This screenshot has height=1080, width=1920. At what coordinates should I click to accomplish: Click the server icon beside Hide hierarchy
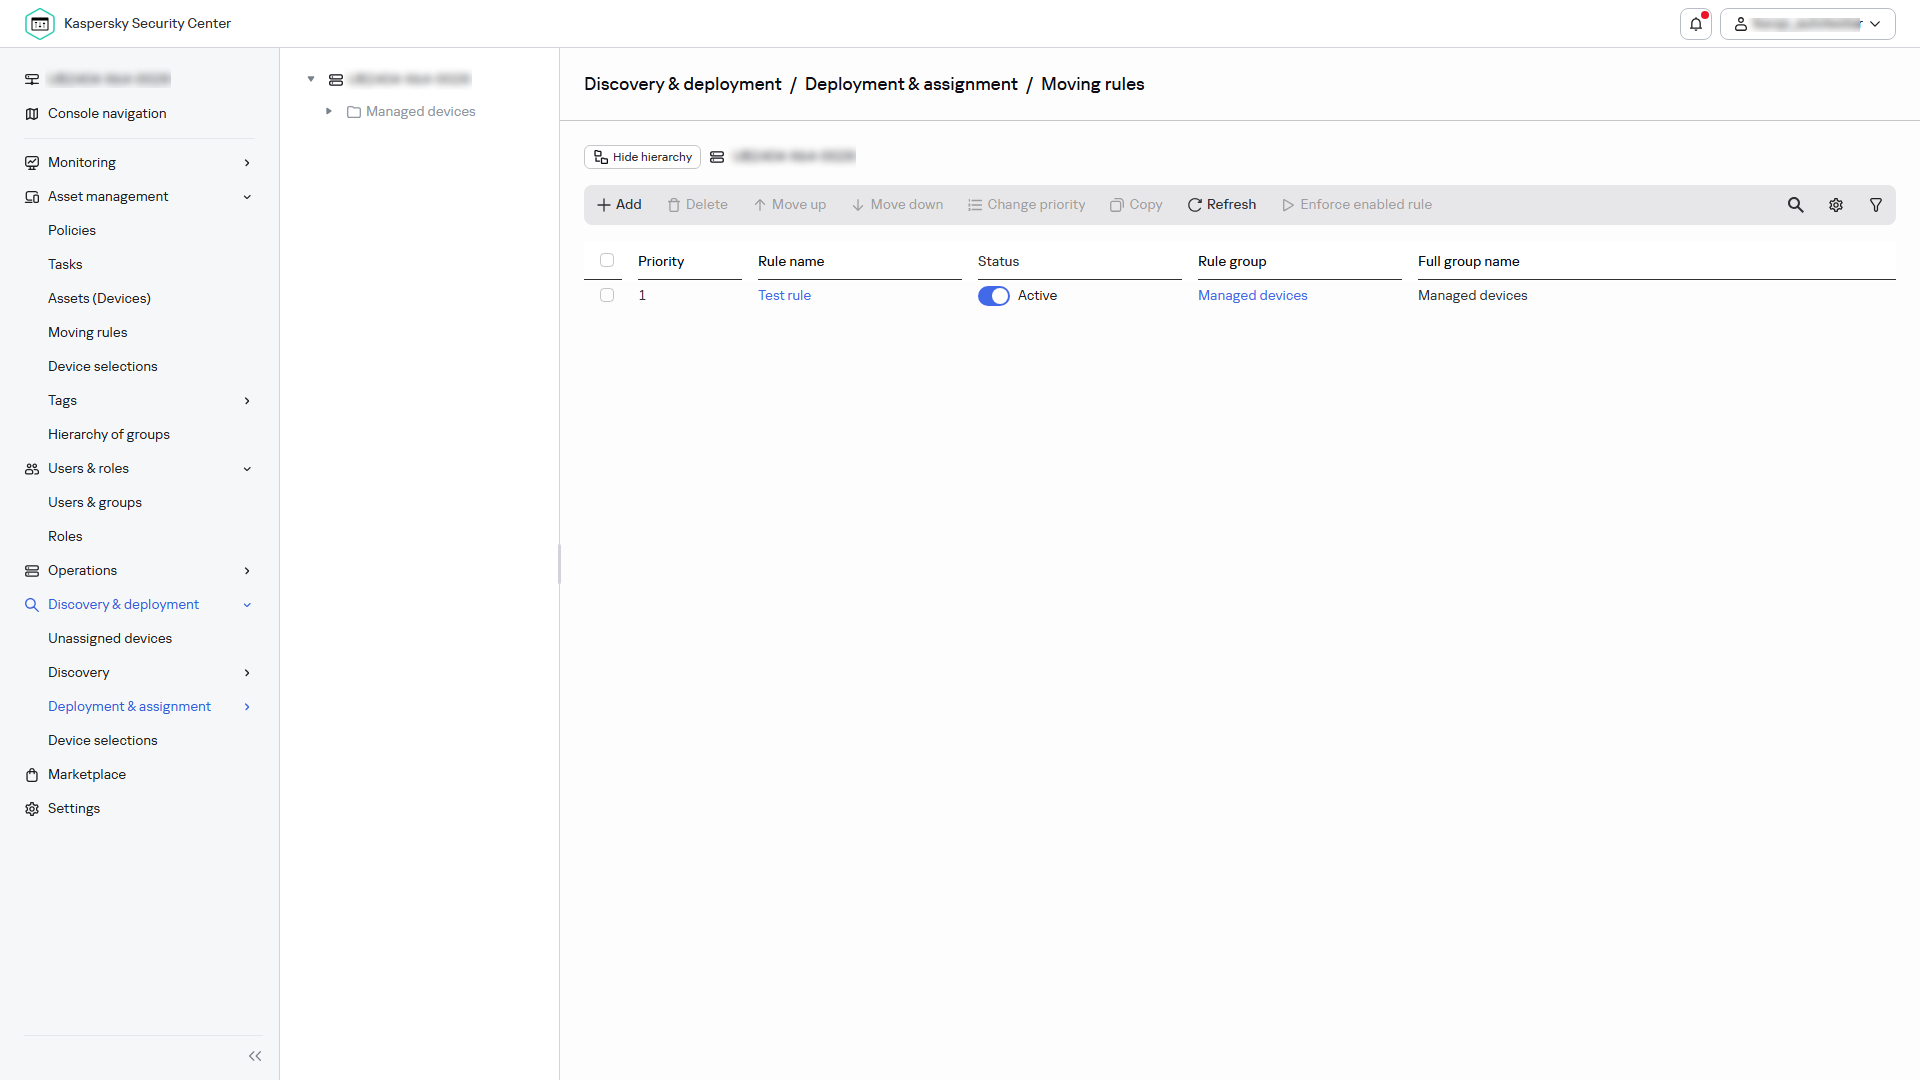(717, 157)
